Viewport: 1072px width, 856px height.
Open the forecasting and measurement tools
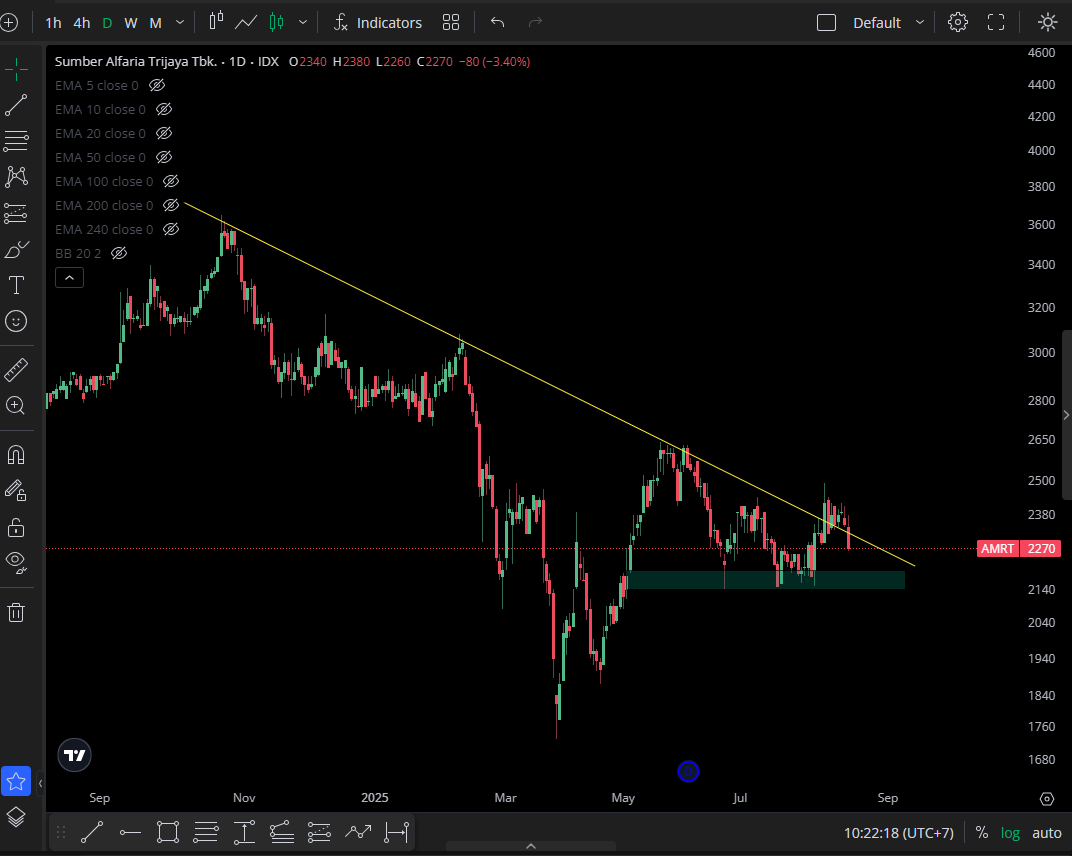coord(16,213)
